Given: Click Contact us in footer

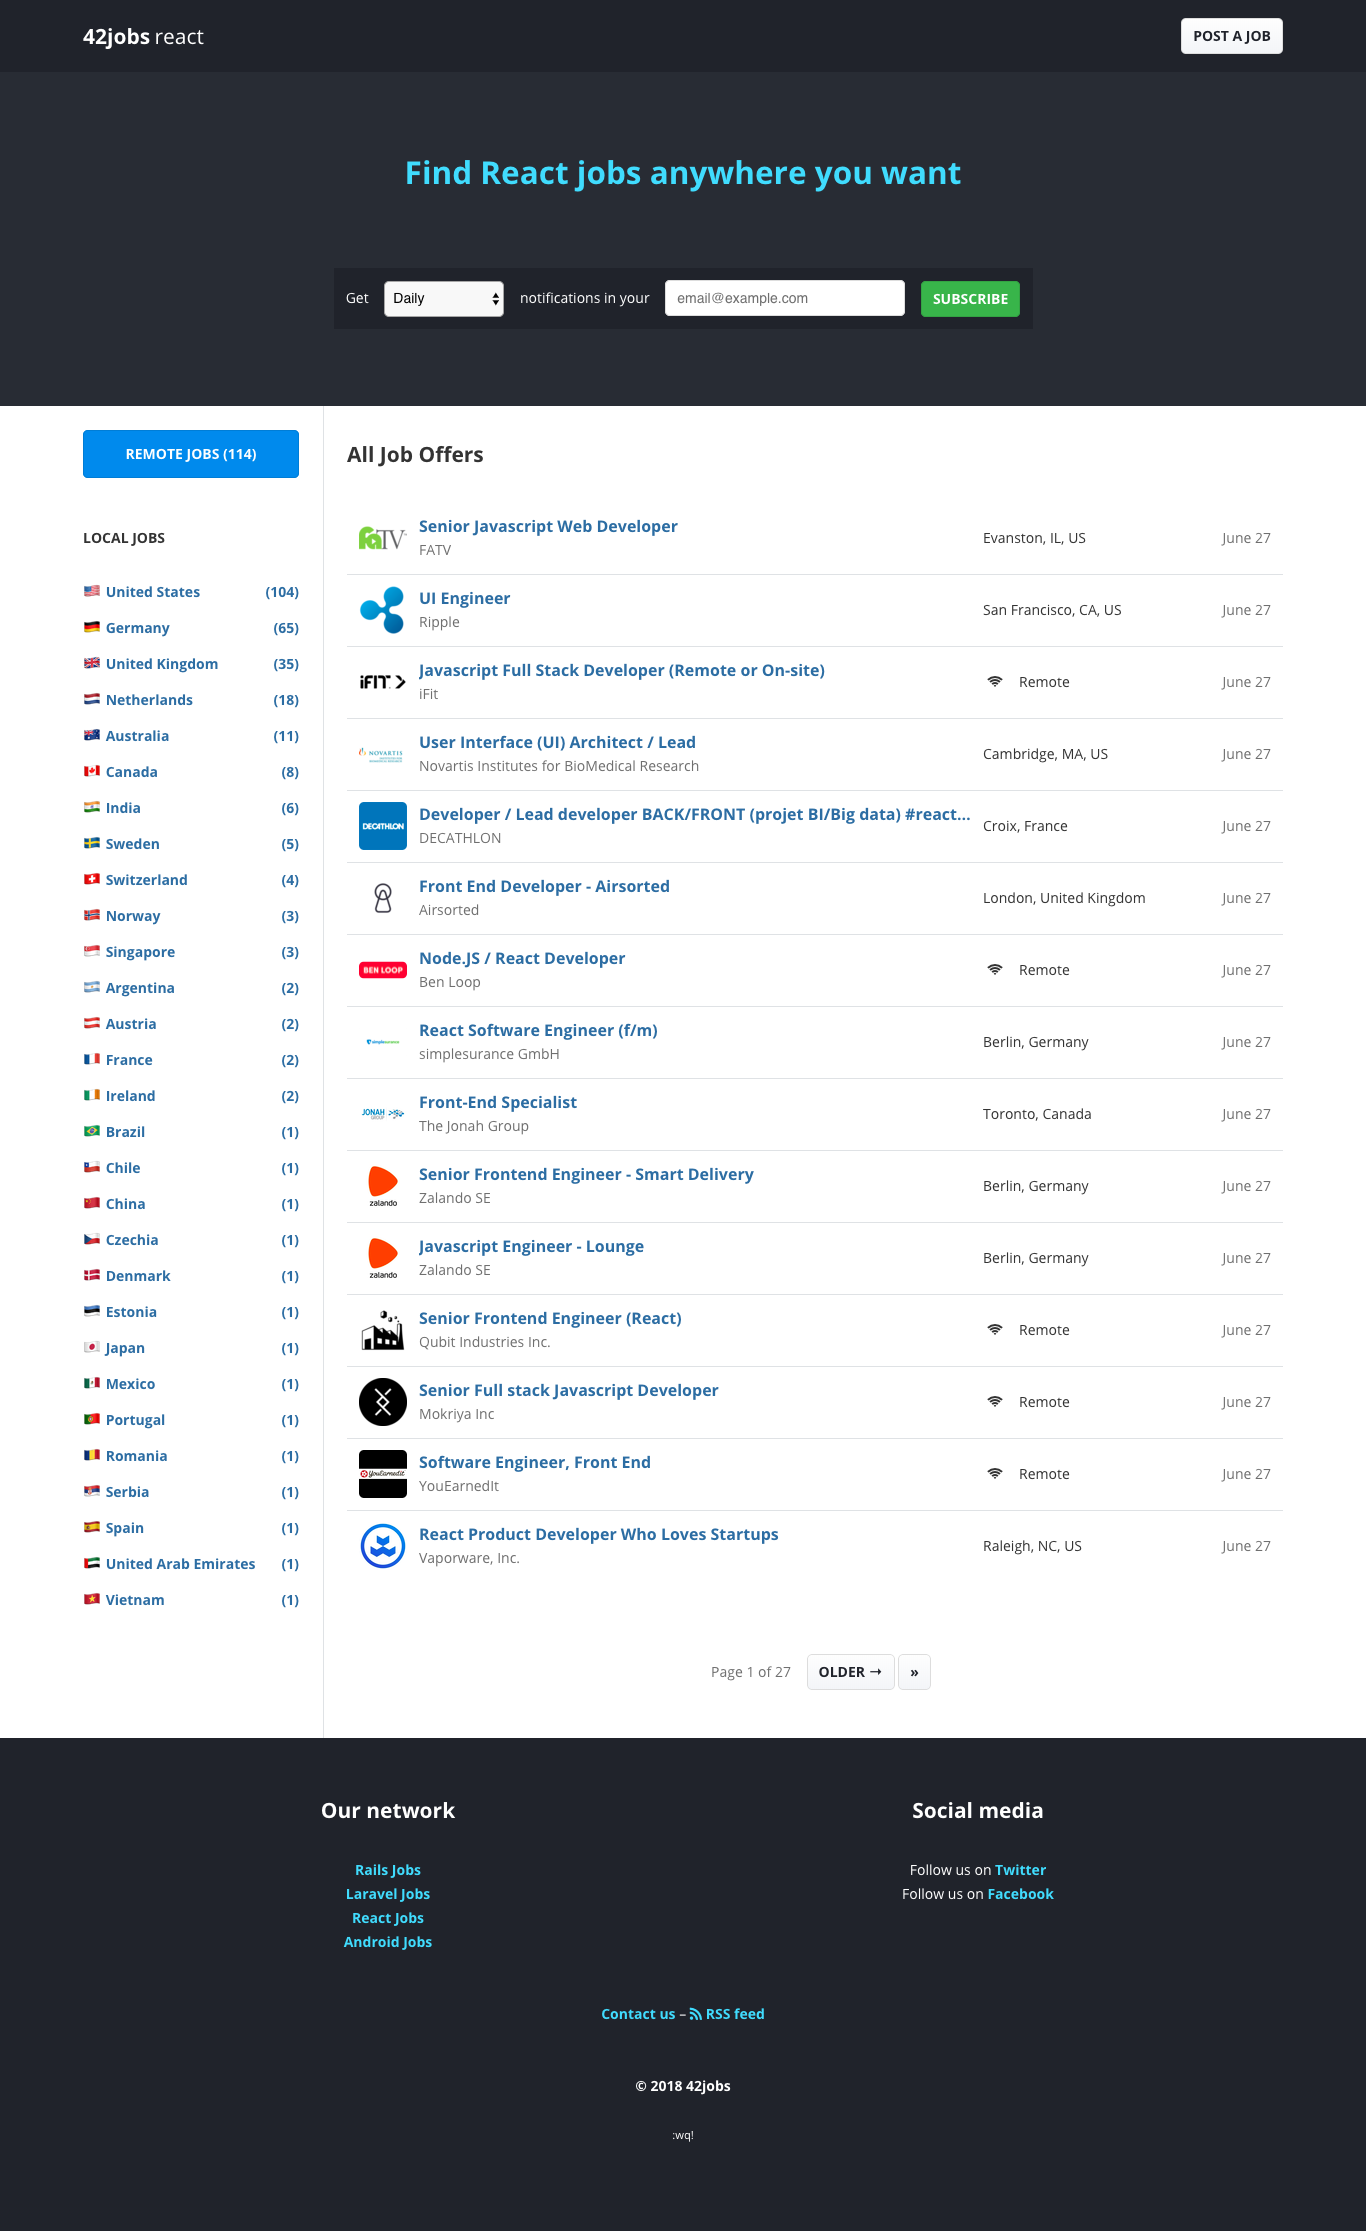Looking at the screenshot, I should [x=638, y=2014].
